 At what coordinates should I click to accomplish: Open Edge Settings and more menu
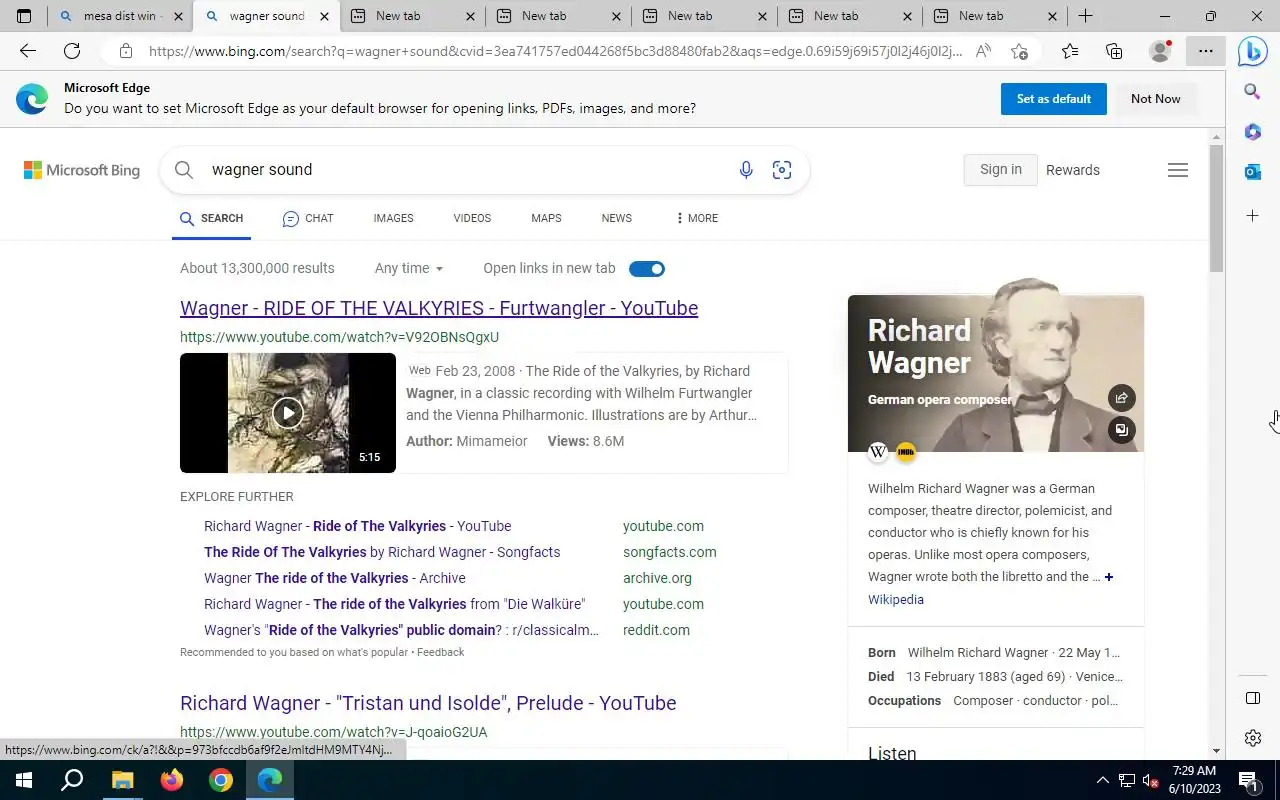[1206, 51]
